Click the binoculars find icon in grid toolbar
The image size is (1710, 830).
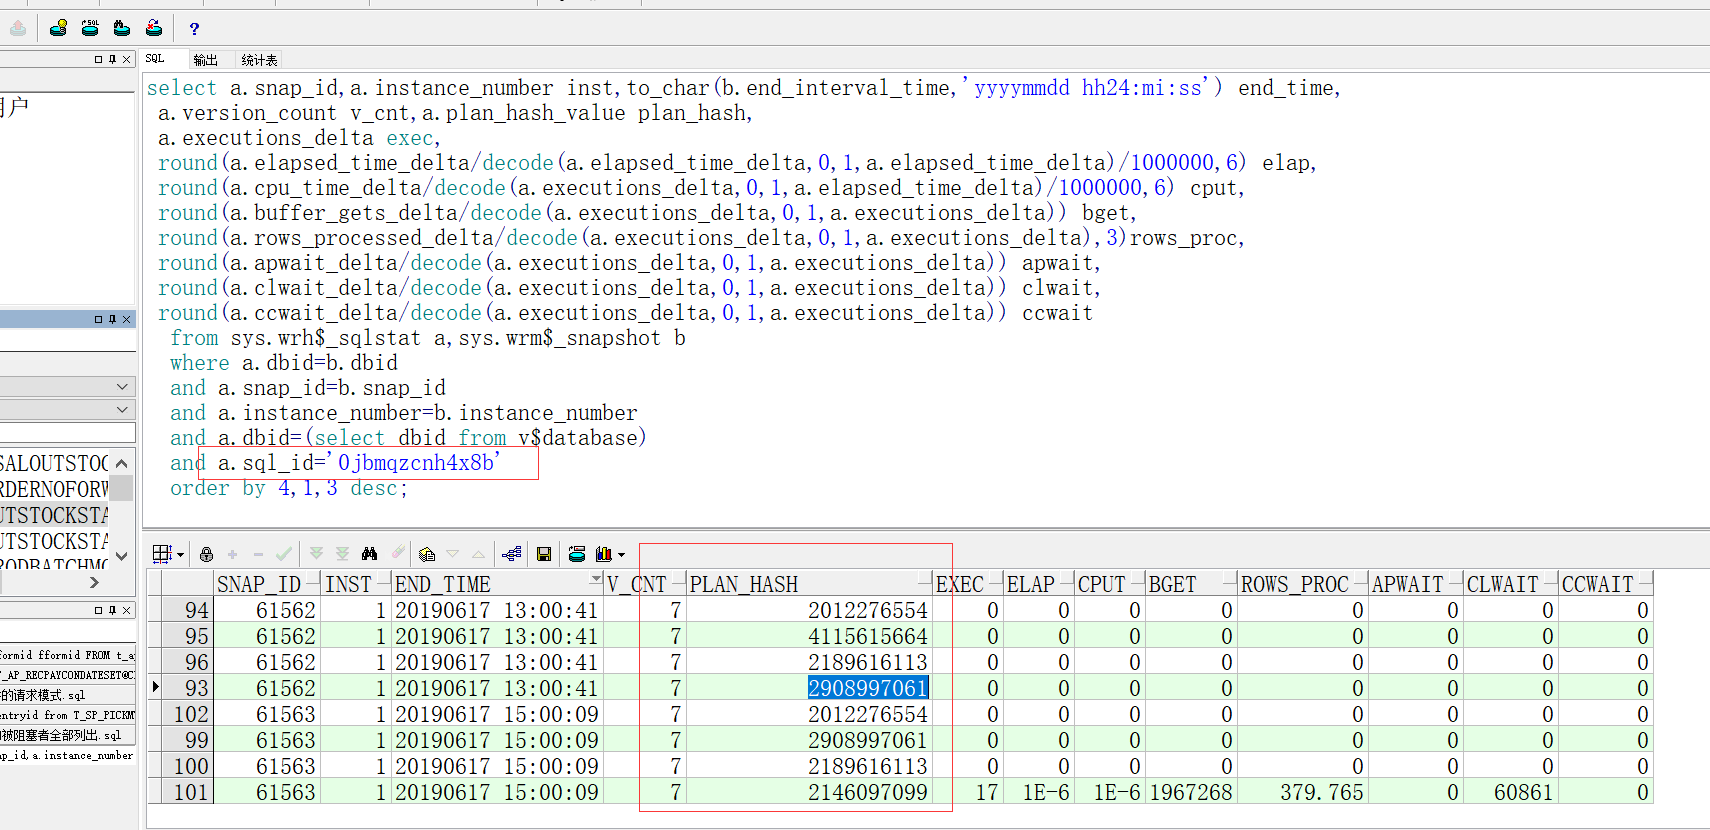click(370, 554)
